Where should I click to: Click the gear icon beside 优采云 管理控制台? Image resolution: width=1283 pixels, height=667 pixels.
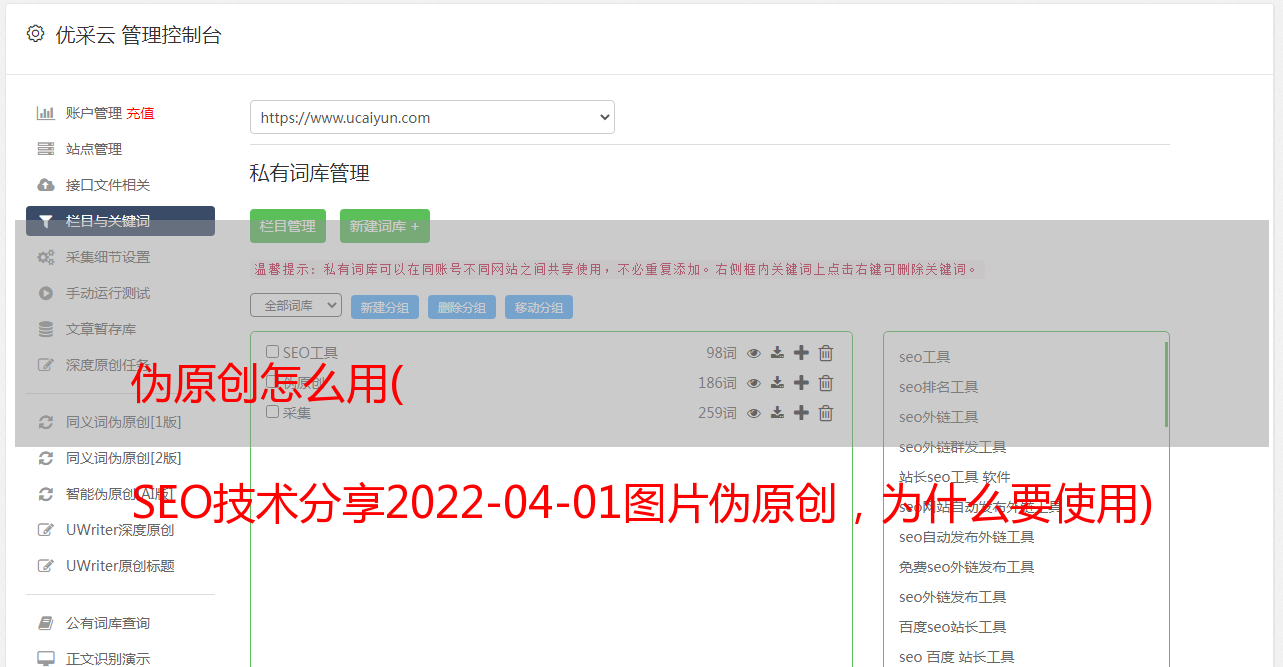tap(36, 34)
